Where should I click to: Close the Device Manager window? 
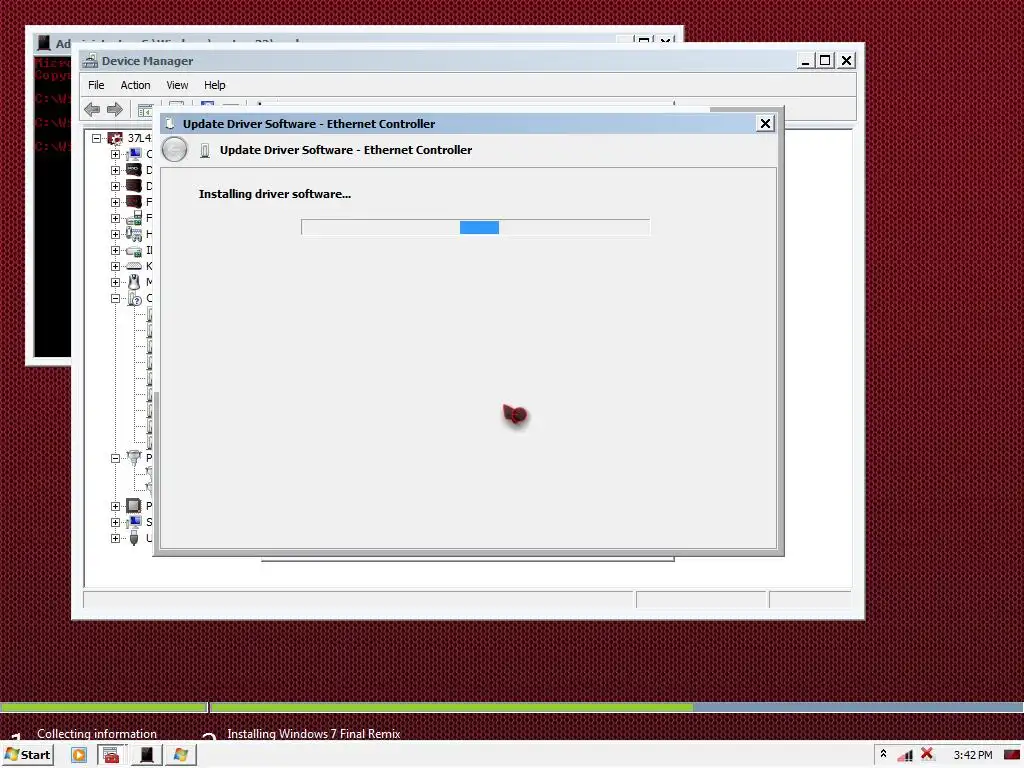pos(846,61)
